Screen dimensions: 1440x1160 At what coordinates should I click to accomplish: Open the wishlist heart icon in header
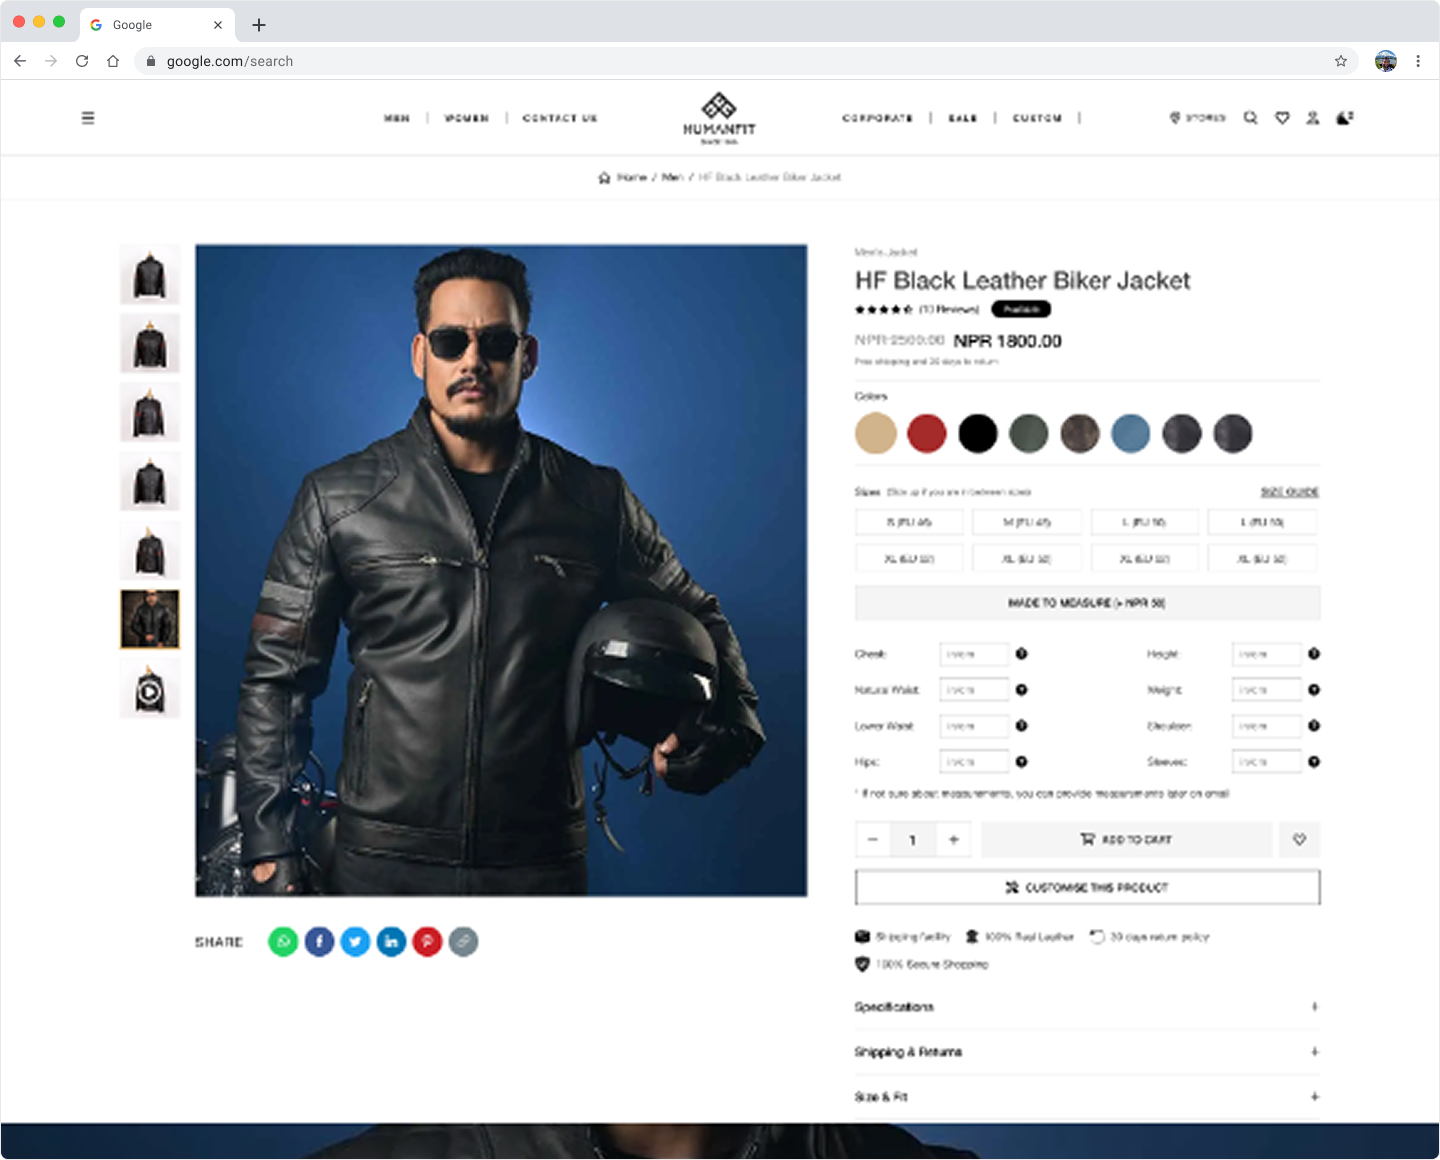tap(1282, 118)
